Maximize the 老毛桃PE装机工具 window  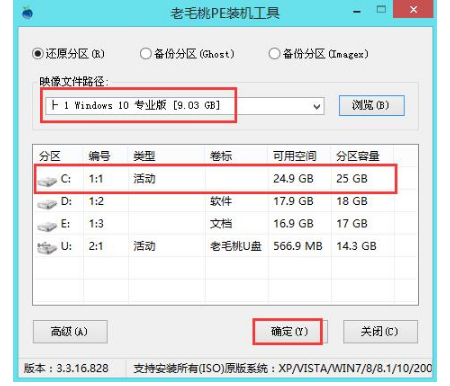[381, 10]
